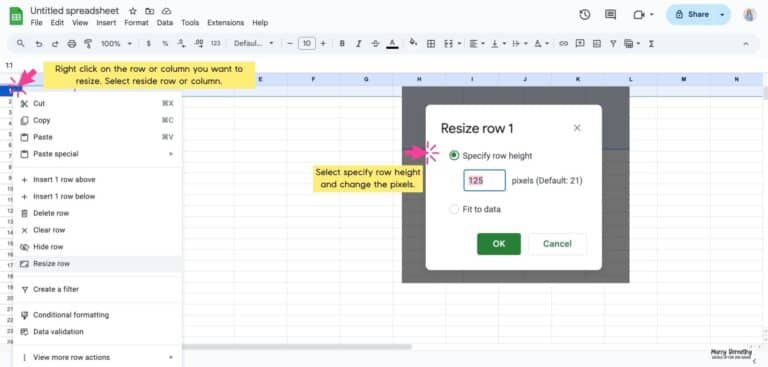Image resolution: width=768 pixels, height=367 pixels.
Task: Open the Google Sheets home icon
Action: pos(16,16)
